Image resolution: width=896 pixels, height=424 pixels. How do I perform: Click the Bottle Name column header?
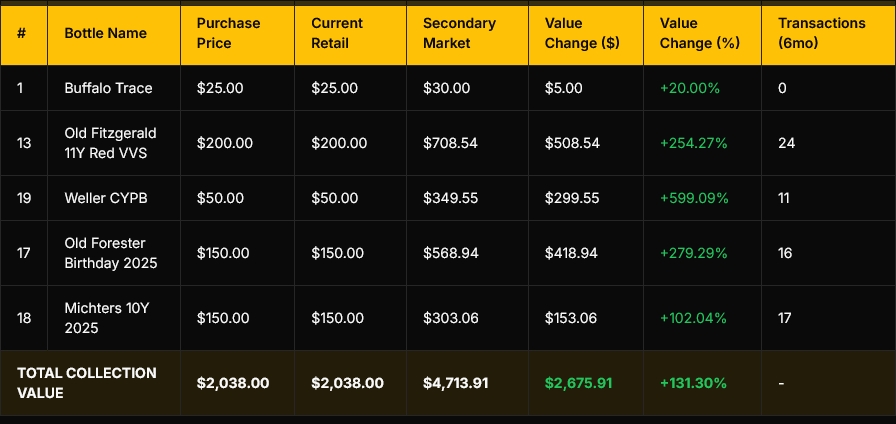(105, 33)
